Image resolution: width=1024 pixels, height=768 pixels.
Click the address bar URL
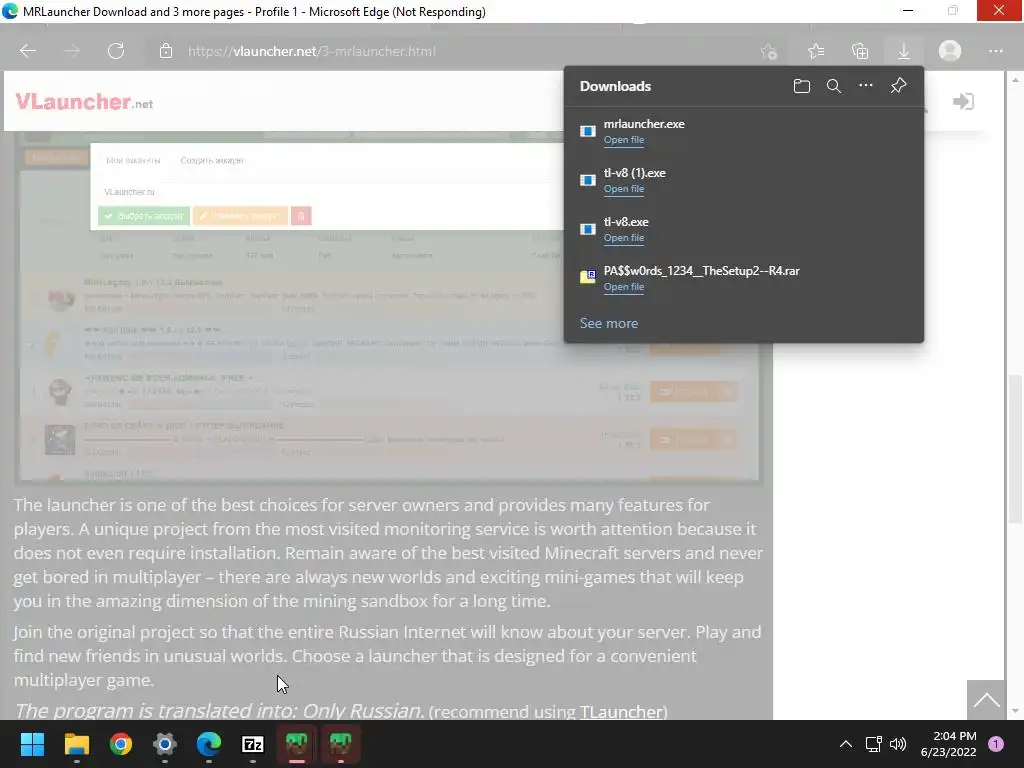[x=312, y=52]
